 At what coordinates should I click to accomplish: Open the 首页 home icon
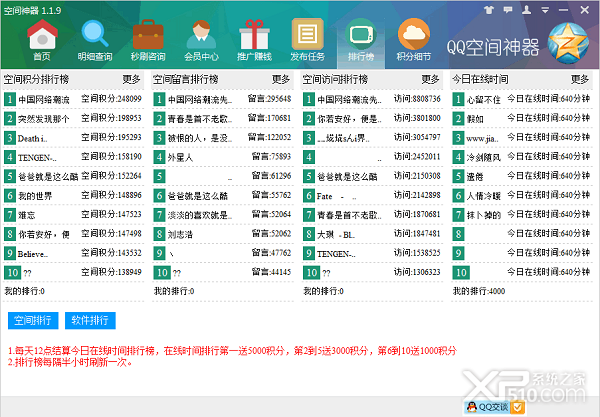(x=42, y=35)
